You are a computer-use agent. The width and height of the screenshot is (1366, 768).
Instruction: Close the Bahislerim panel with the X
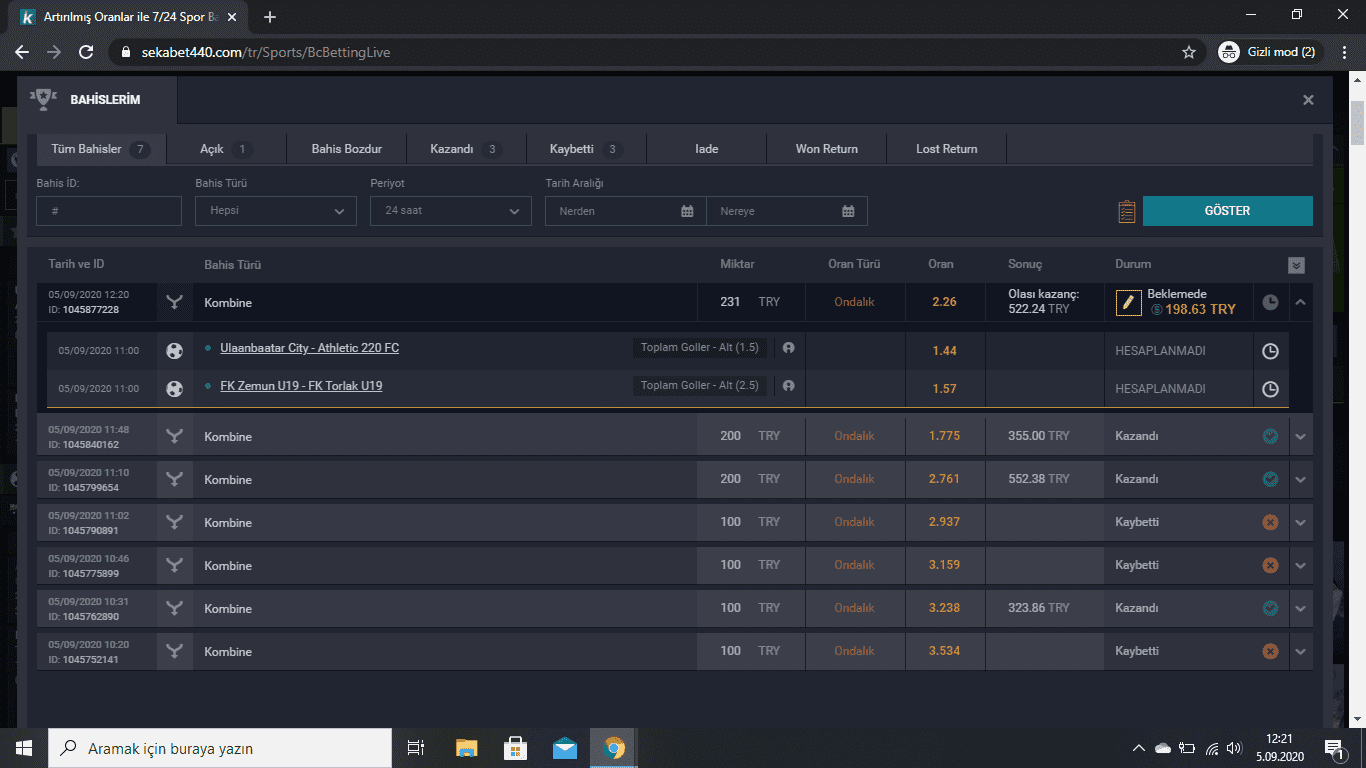click(1308, 100)
